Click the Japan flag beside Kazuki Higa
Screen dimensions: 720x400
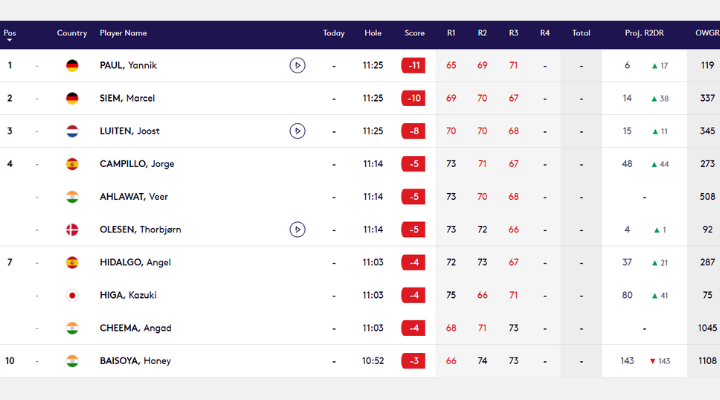tap(72, 296)
